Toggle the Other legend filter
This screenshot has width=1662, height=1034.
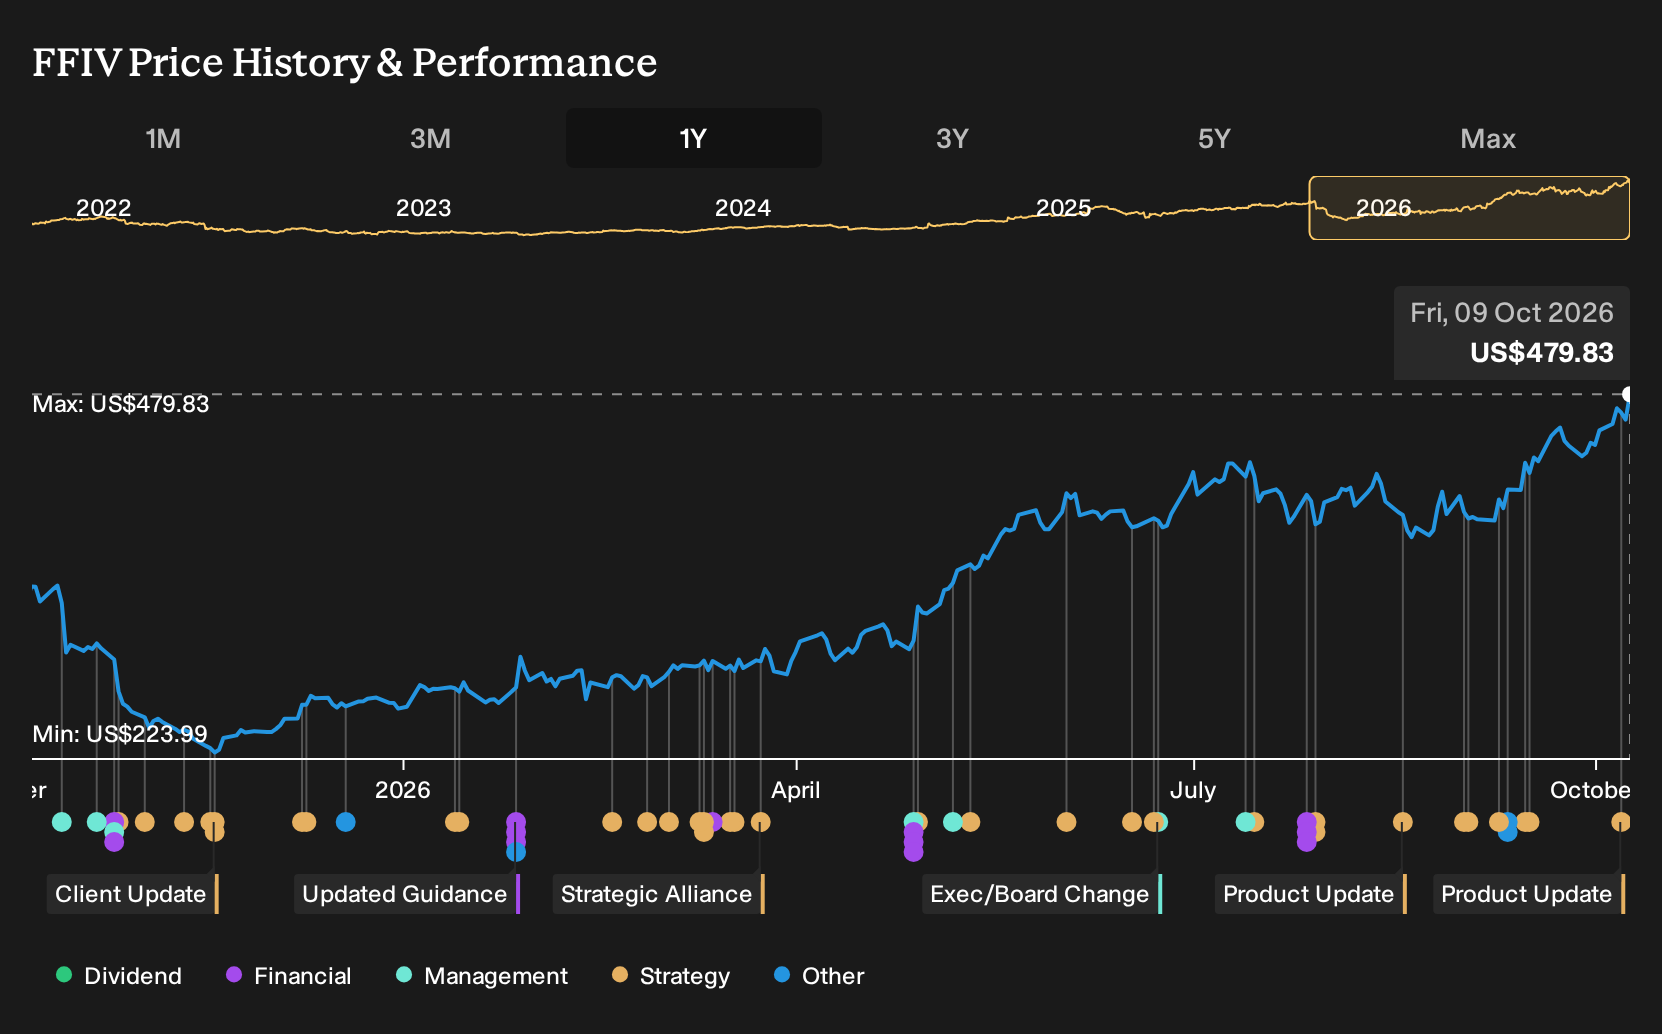819,976
